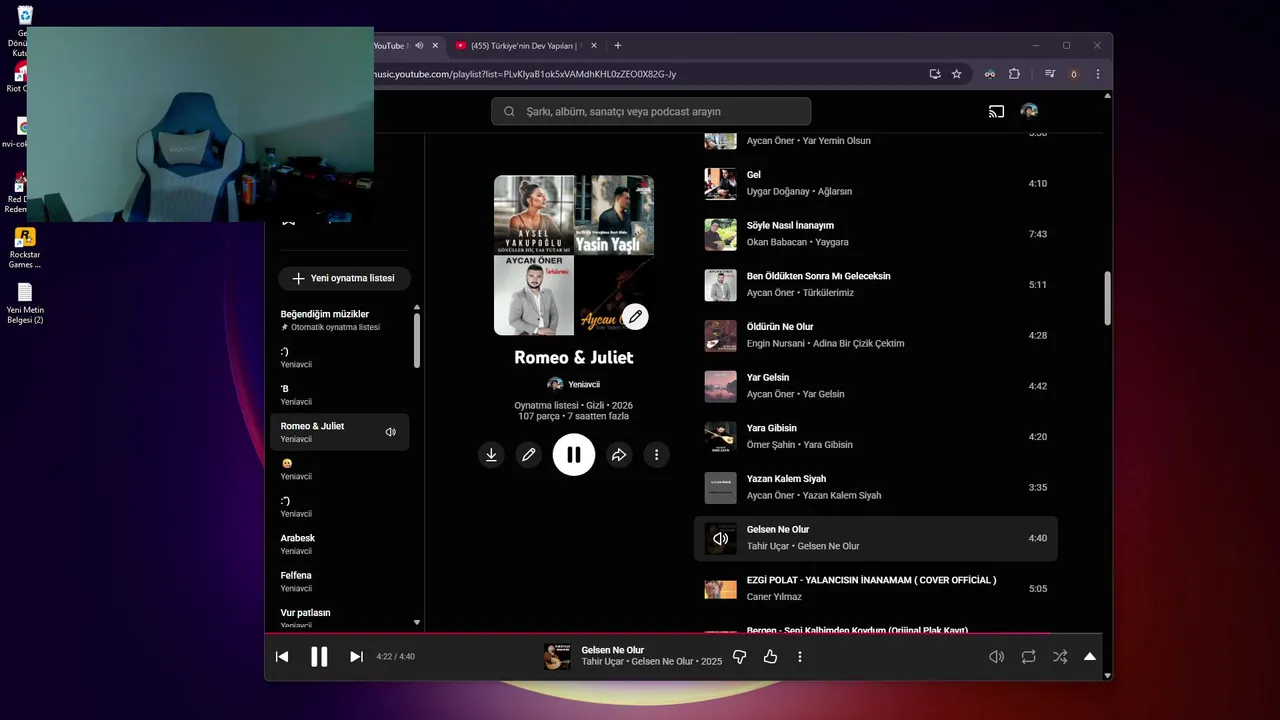Image resolution: width=1280 pixels, height=720 pixels.
Task: Click the search field for songs and albums
Action: [651, 111]
